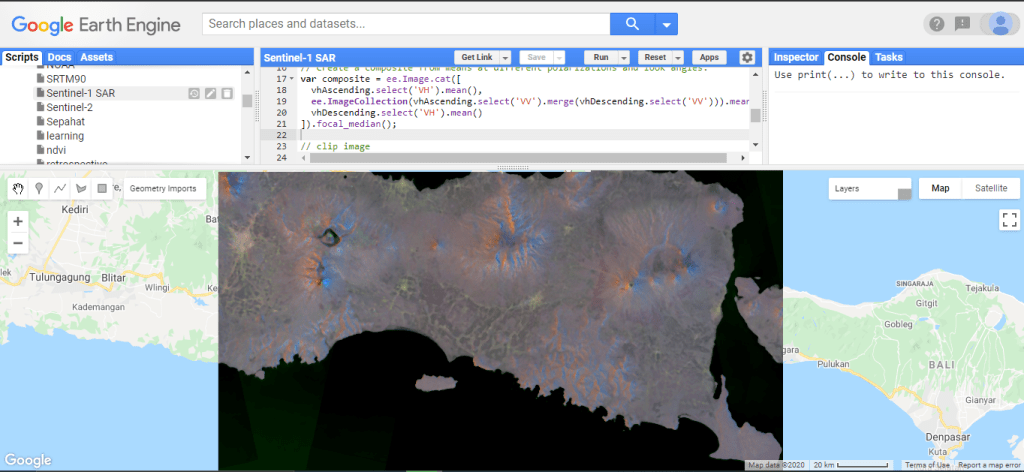Open the Docs tab
1024x472 pixels.
point(59,58)
